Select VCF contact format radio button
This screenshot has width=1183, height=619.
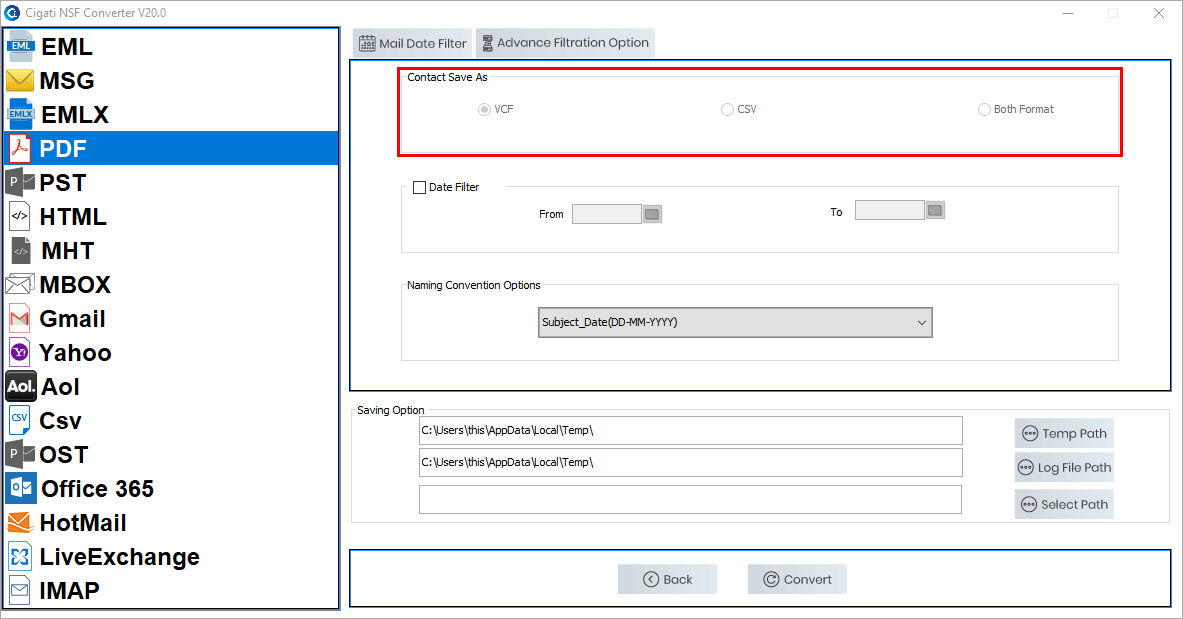pos(484,109)
